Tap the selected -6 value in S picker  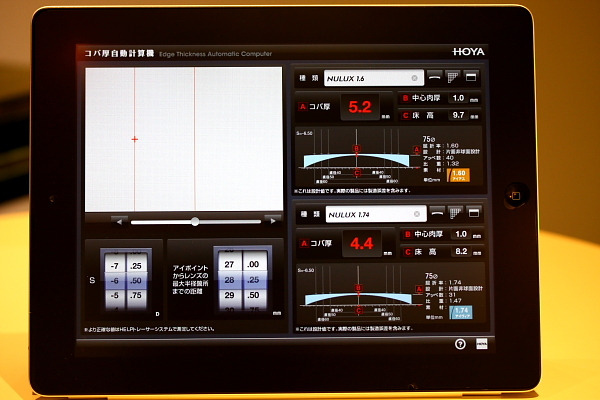(x=115, y=281)
